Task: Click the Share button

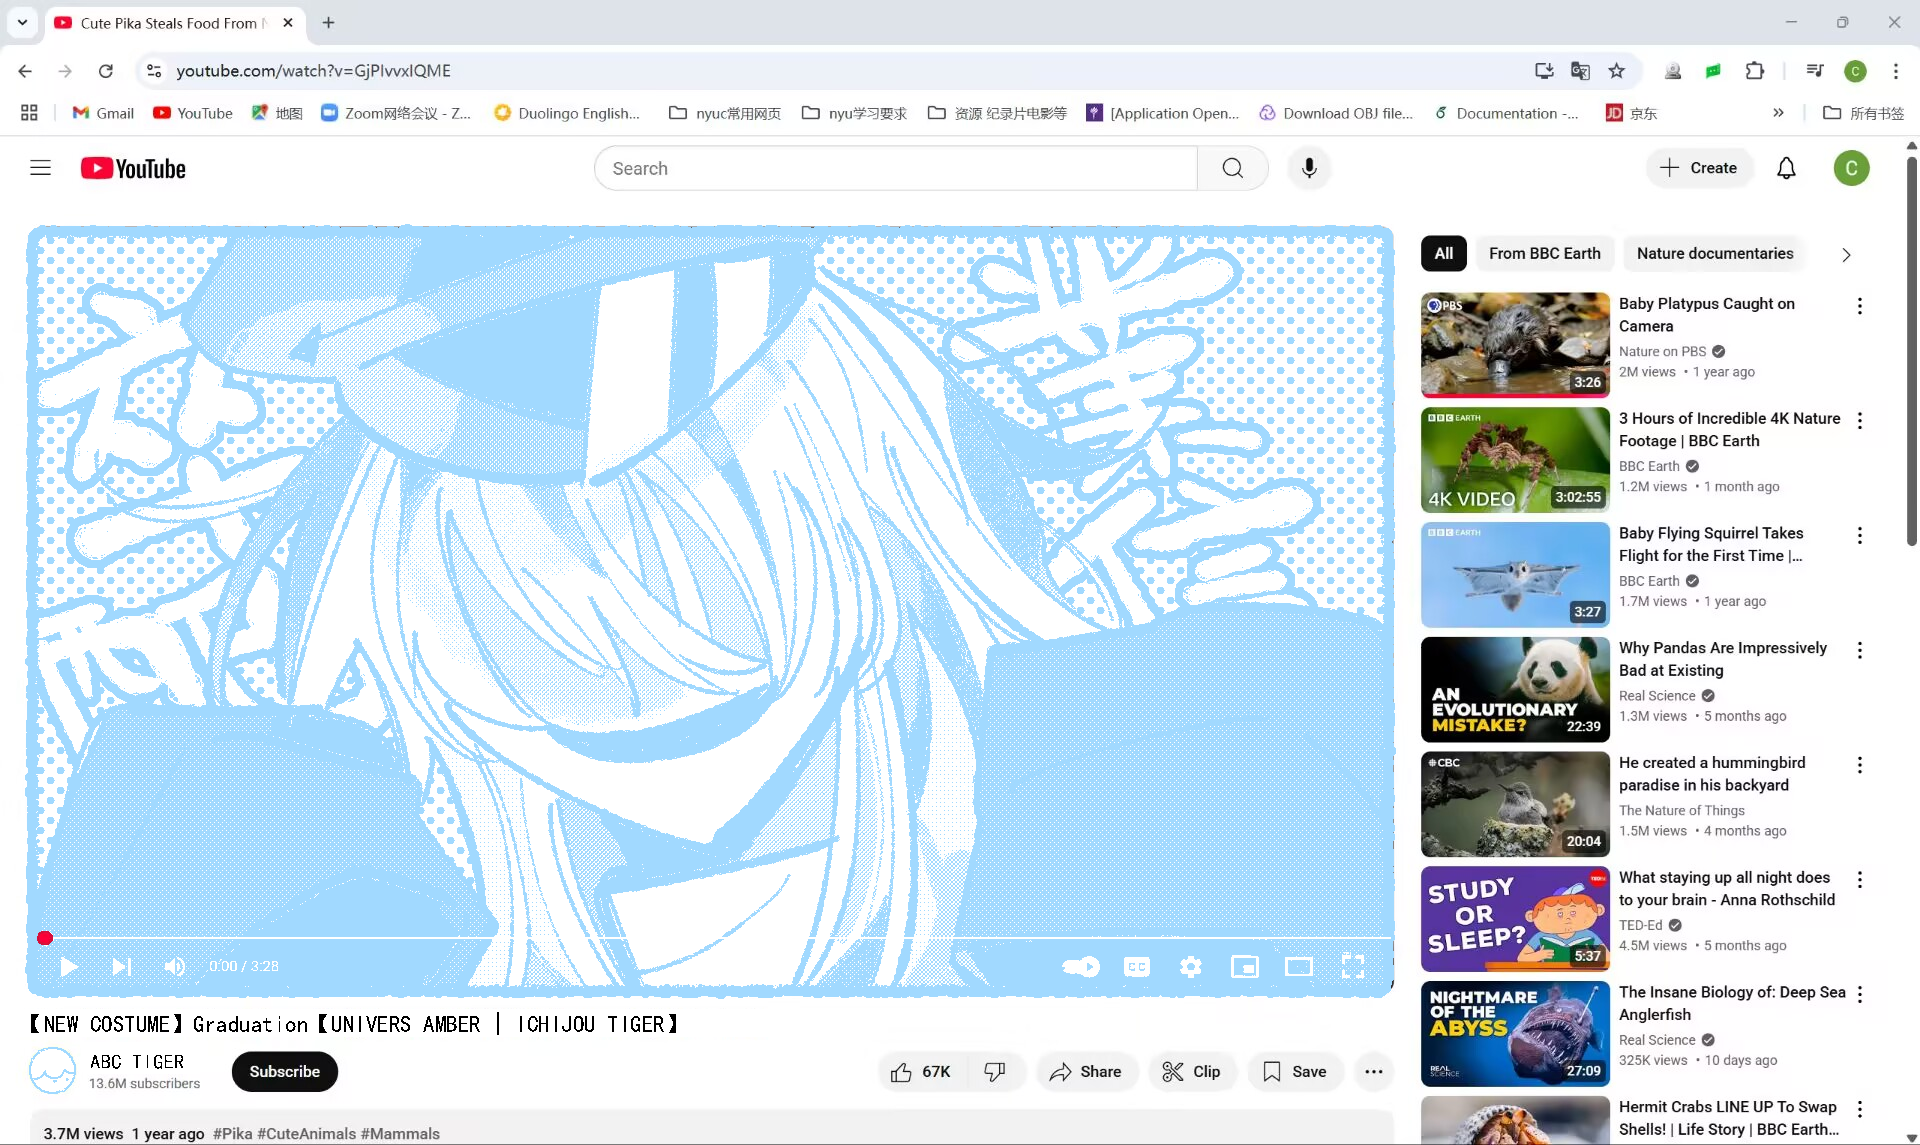Action: [1086, 1071]
